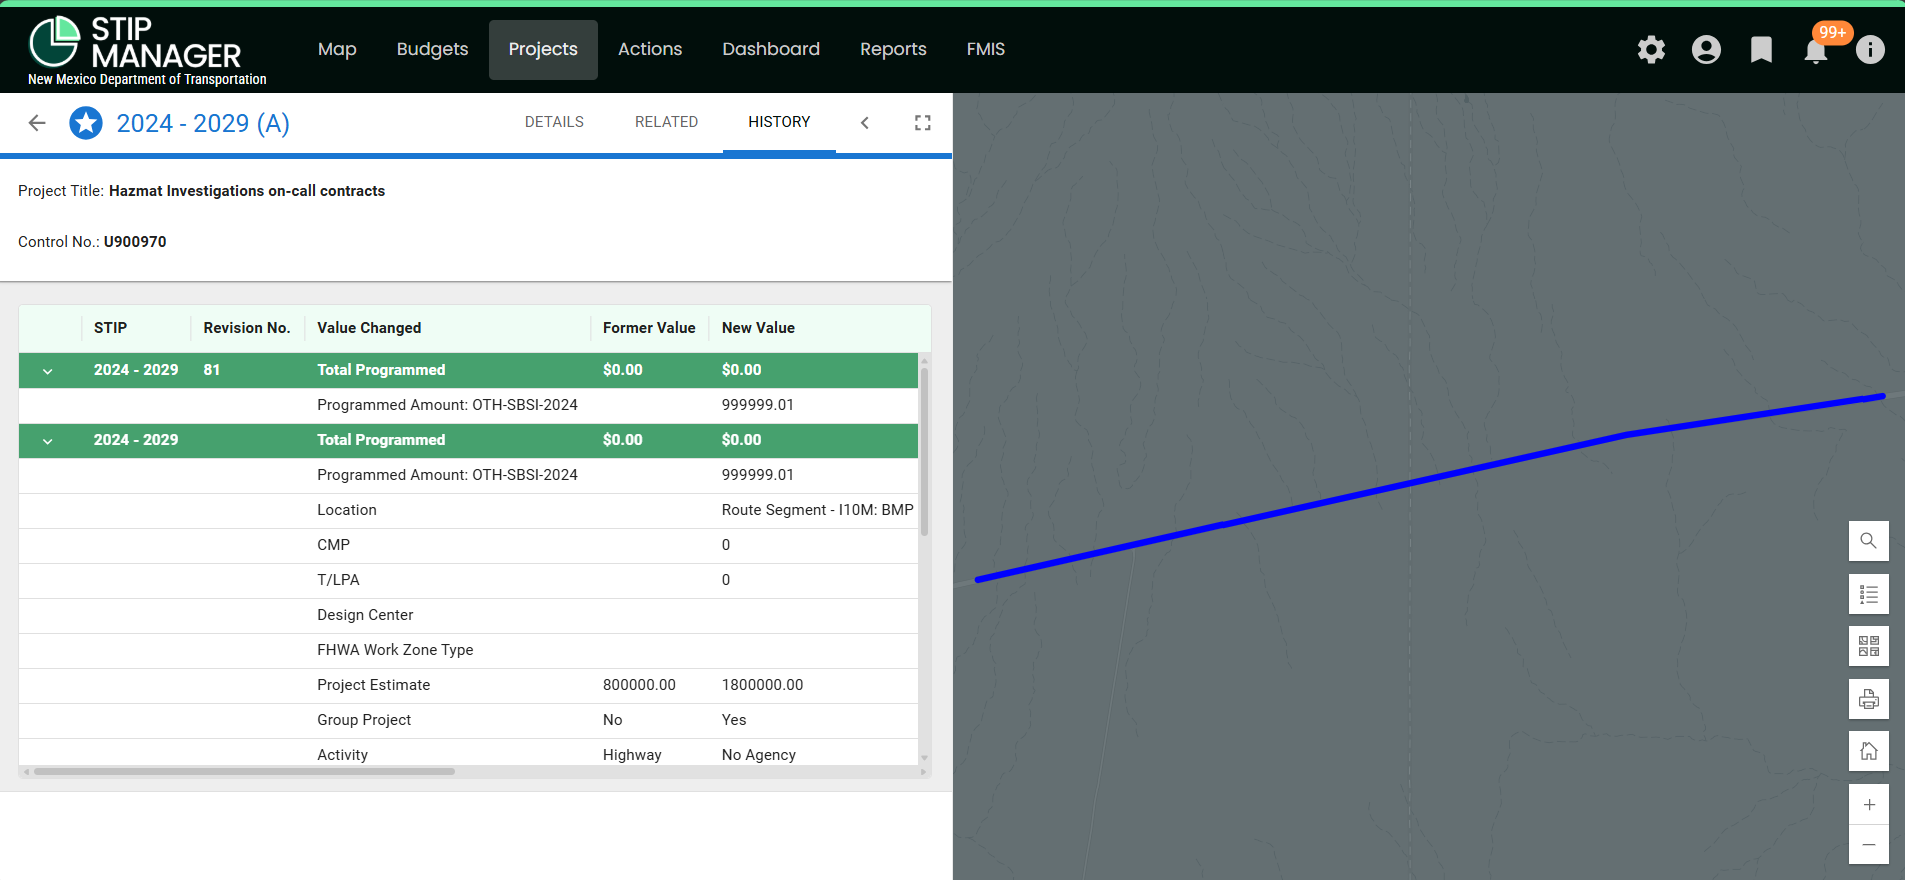Open the FMIS menu
The height and width of the screenshot is (880, 1905).
point(986,49)
